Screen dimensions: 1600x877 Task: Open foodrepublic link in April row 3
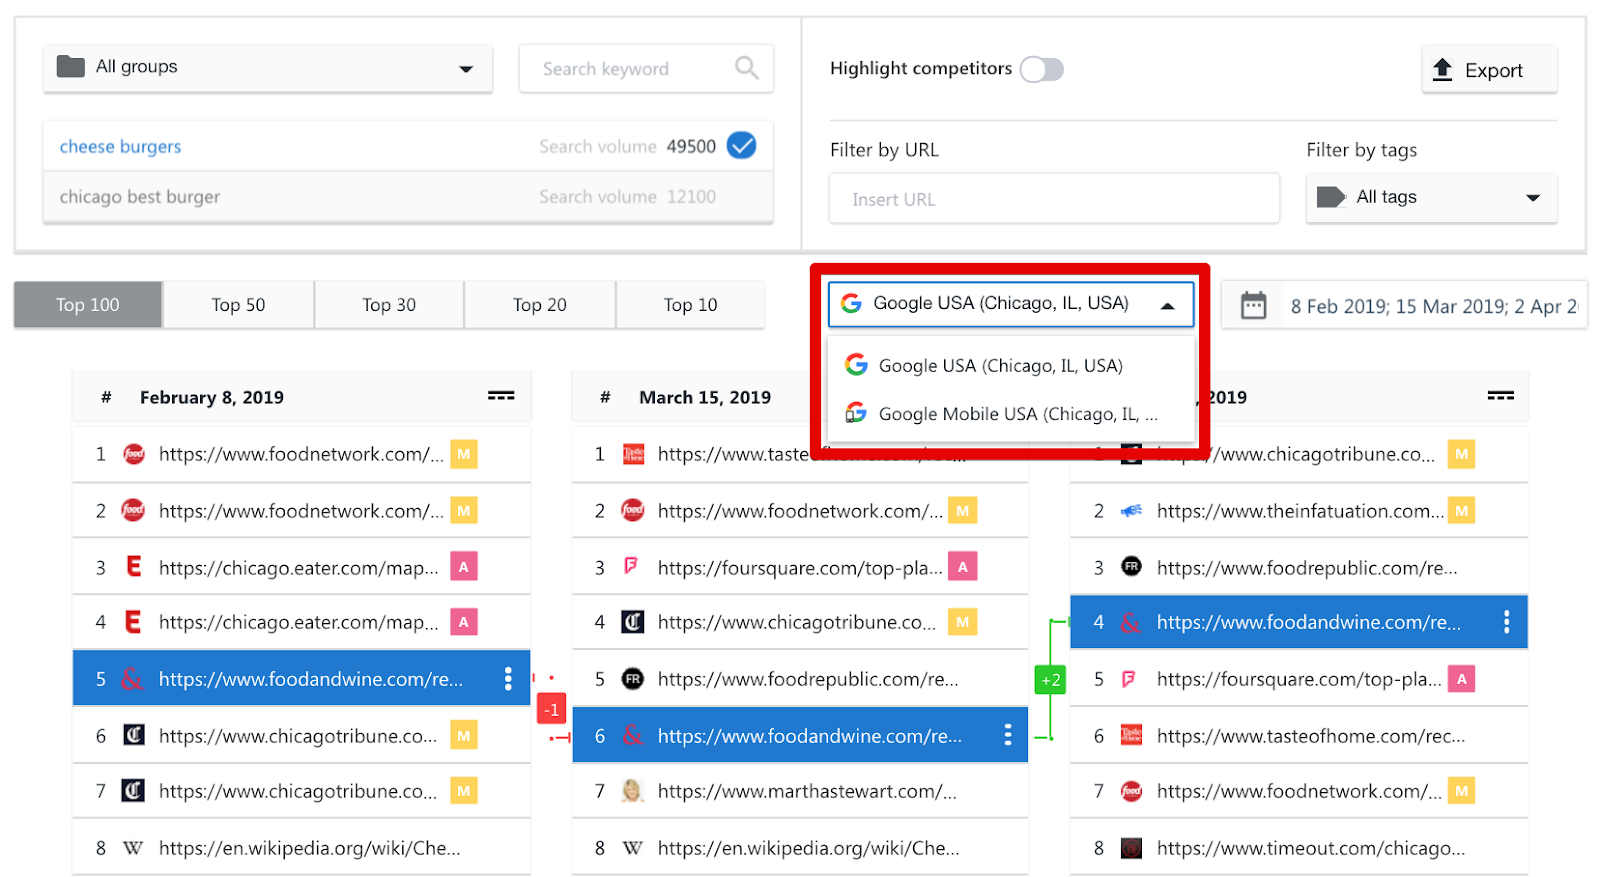tap(1307, 568)
